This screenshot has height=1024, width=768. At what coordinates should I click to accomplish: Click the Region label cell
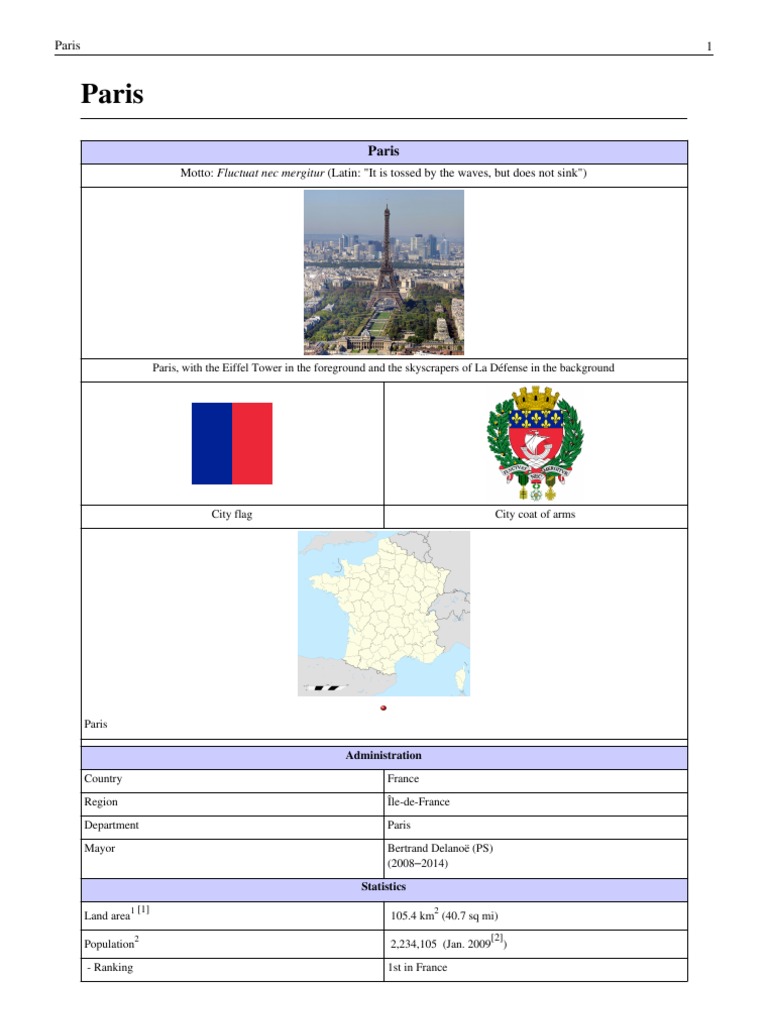click(x=232, y=803)
